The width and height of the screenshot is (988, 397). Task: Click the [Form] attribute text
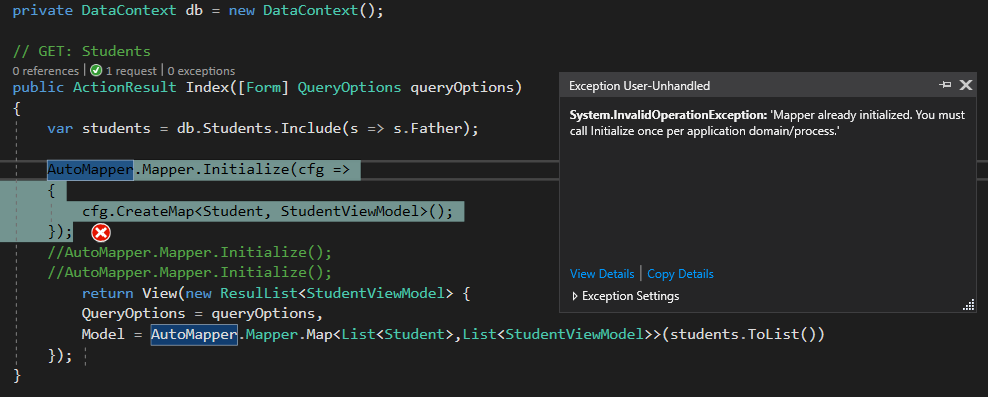(263, 88)
